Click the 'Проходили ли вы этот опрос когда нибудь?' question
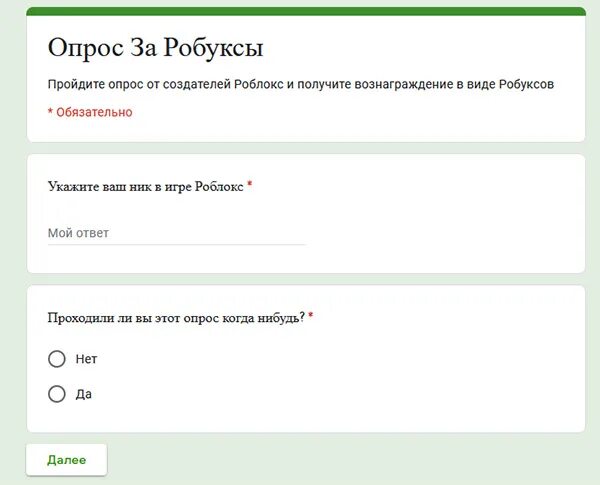Image resolution: width=600 pixels, height=485 pixels. click(176, 318)
